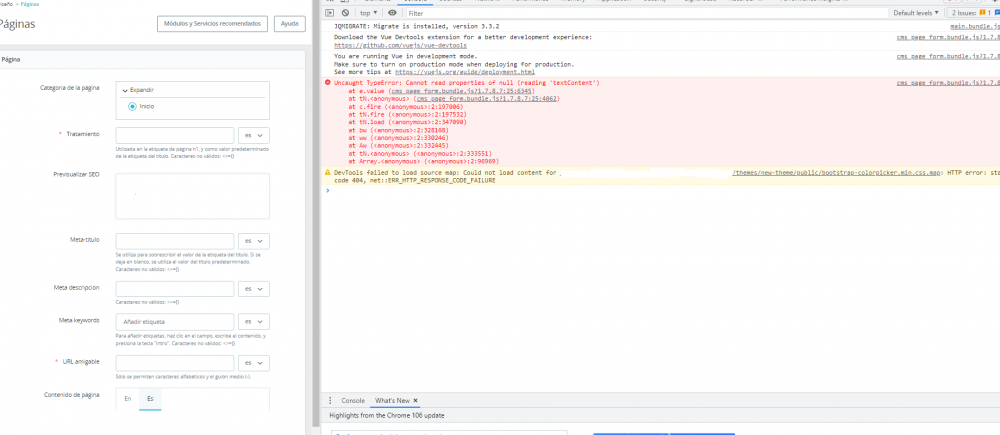The image size is (1000, 435).
Task: Click the 'You are running Vue in development mode' message
Action: [x=406, y=57]
